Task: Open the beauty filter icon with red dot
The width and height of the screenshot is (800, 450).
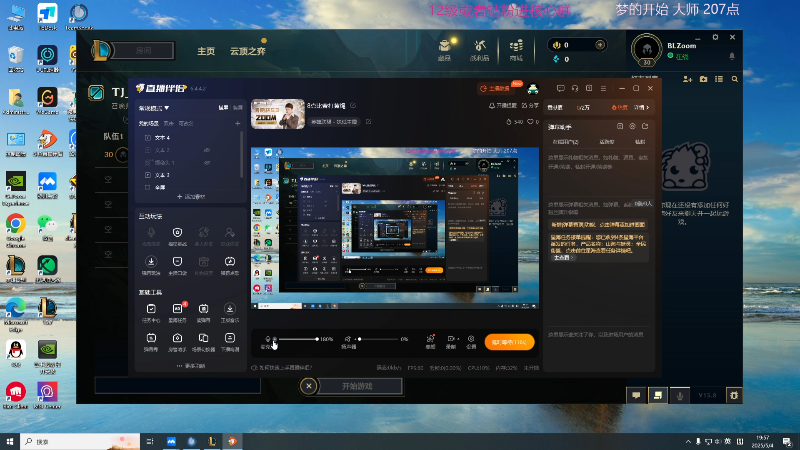Action: click(430, 341)
